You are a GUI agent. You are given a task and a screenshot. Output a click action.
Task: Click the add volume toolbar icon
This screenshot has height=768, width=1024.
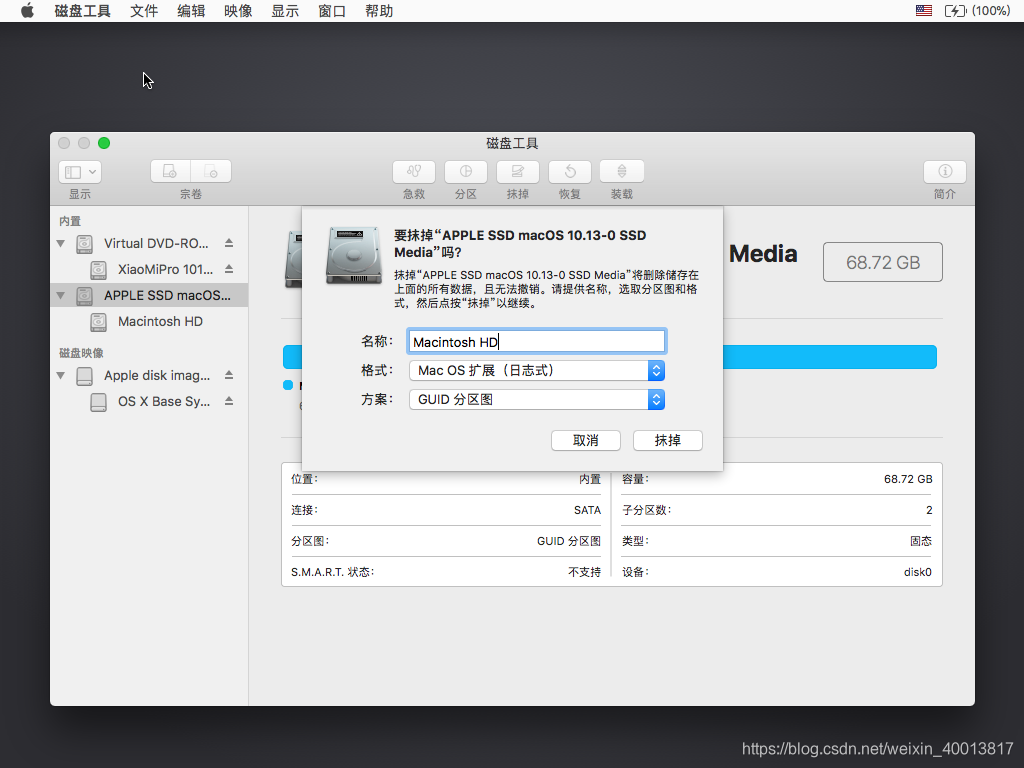(170, 171)
